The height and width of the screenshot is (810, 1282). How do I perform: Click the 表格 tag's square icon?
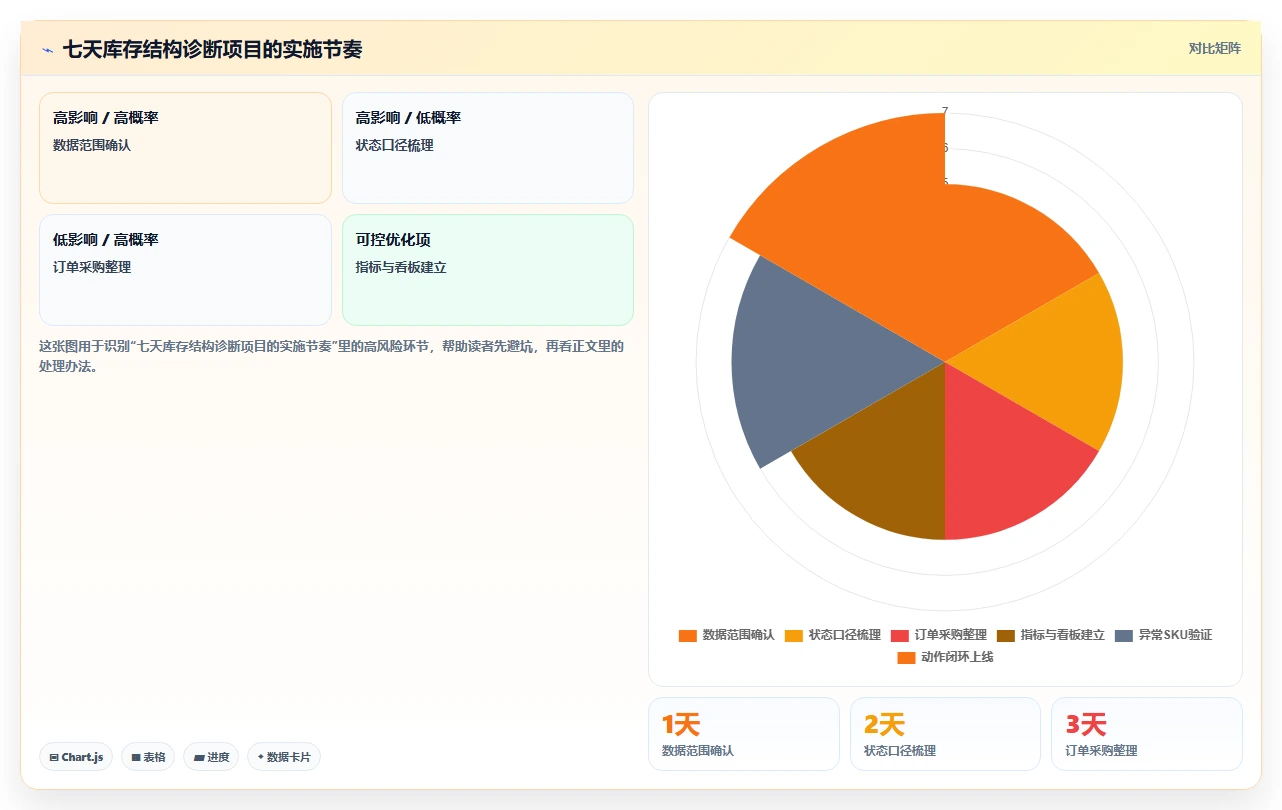point(136,757)
